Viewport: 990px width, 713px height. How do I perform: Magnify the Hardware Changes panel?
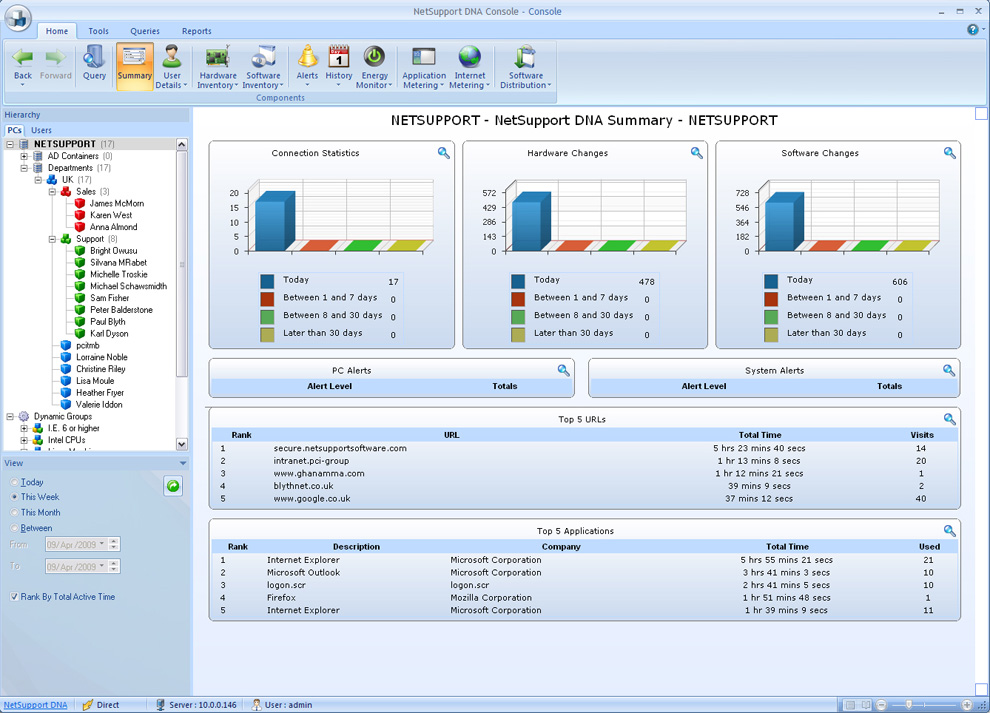[696, 153]
